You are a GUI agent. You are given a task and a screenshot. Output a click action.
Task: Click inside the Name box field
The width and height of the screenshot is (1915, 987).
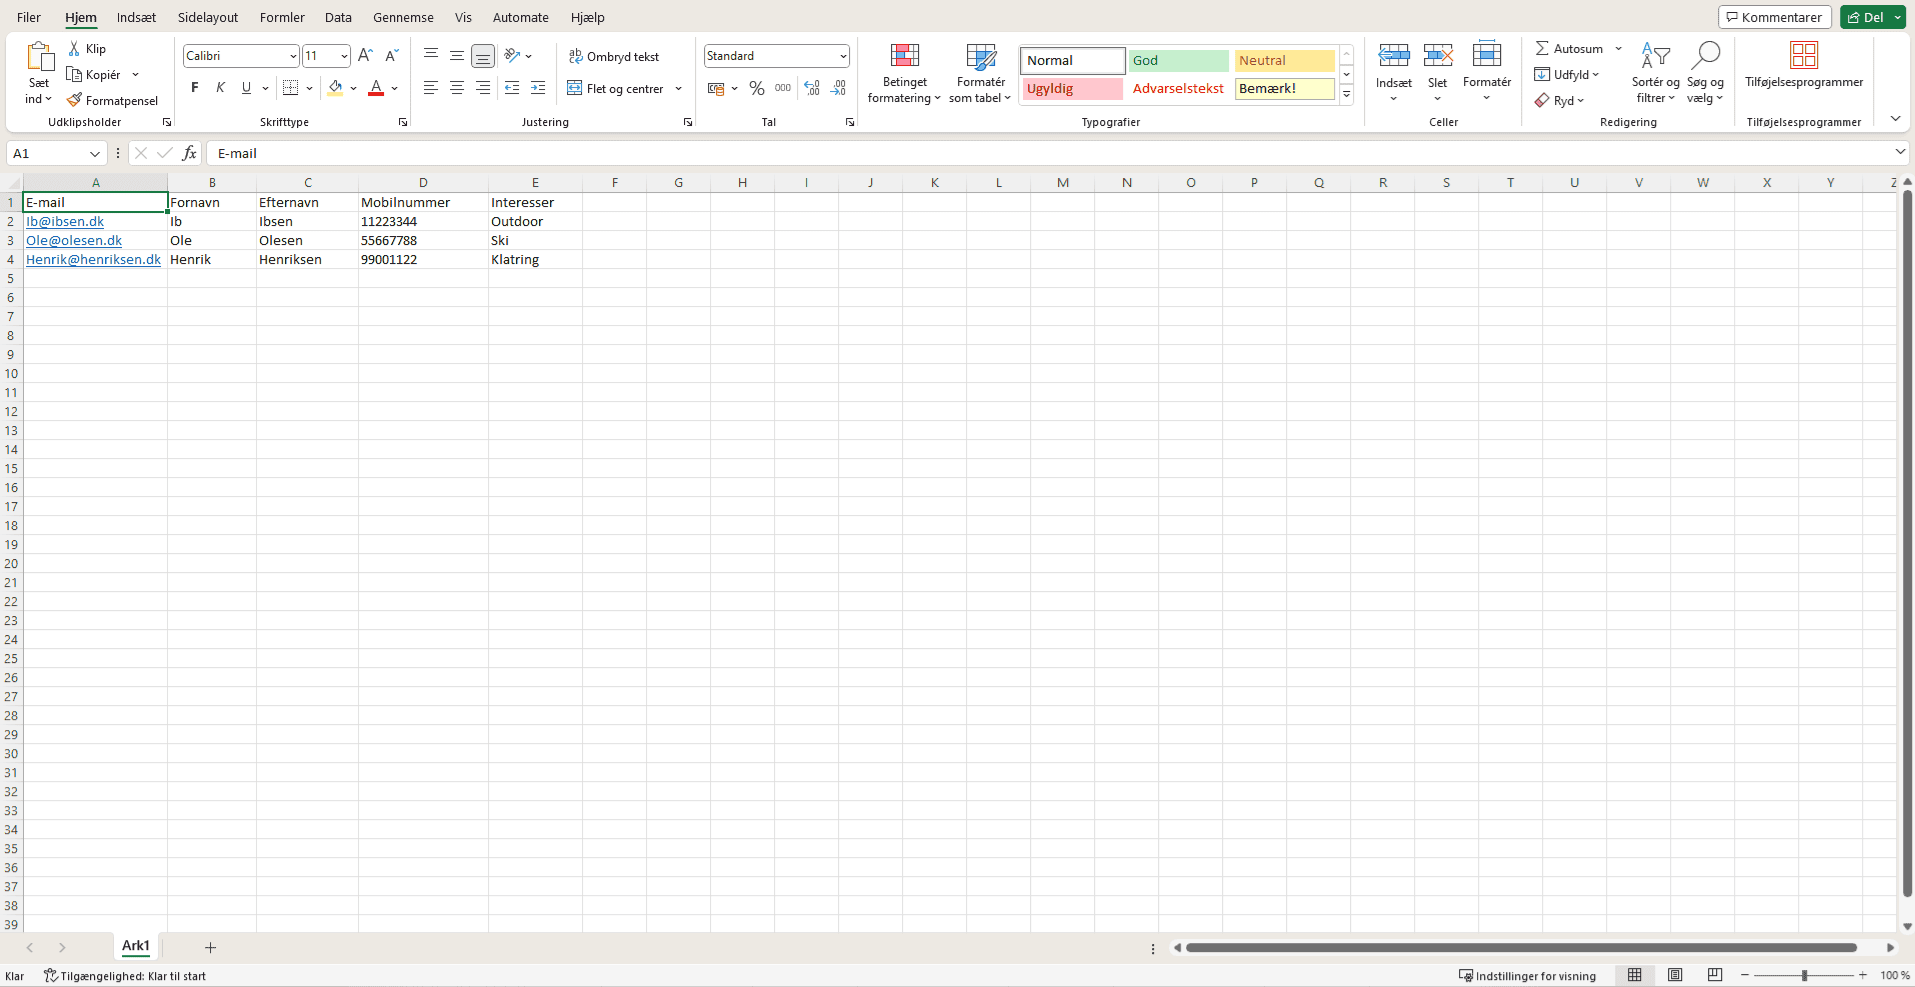click(x=50, y=153)
